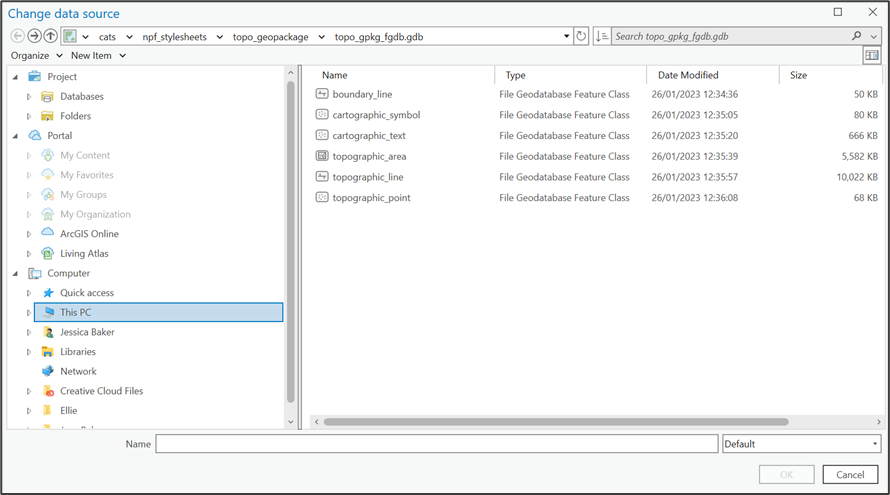890x495 pixels.
Task: Click scroll-right arrow of file list
Action: 878,422
